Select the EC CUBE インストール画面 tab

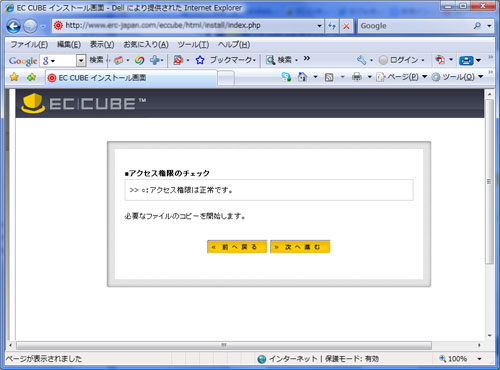click(x=131, y=78)
